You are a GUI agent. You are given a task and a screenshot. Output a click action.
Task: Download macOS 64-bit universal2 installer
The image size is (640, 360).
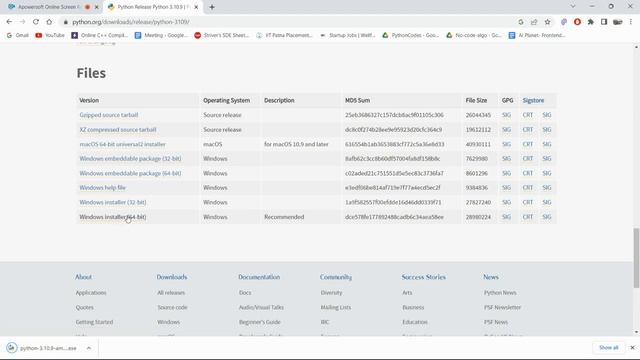pyautogui.click(x=122, y=144)
